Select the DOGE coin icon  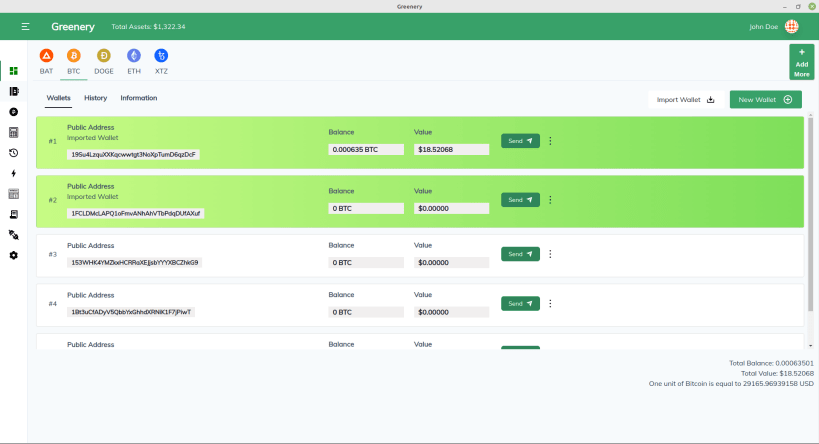[x=103, y=55]
